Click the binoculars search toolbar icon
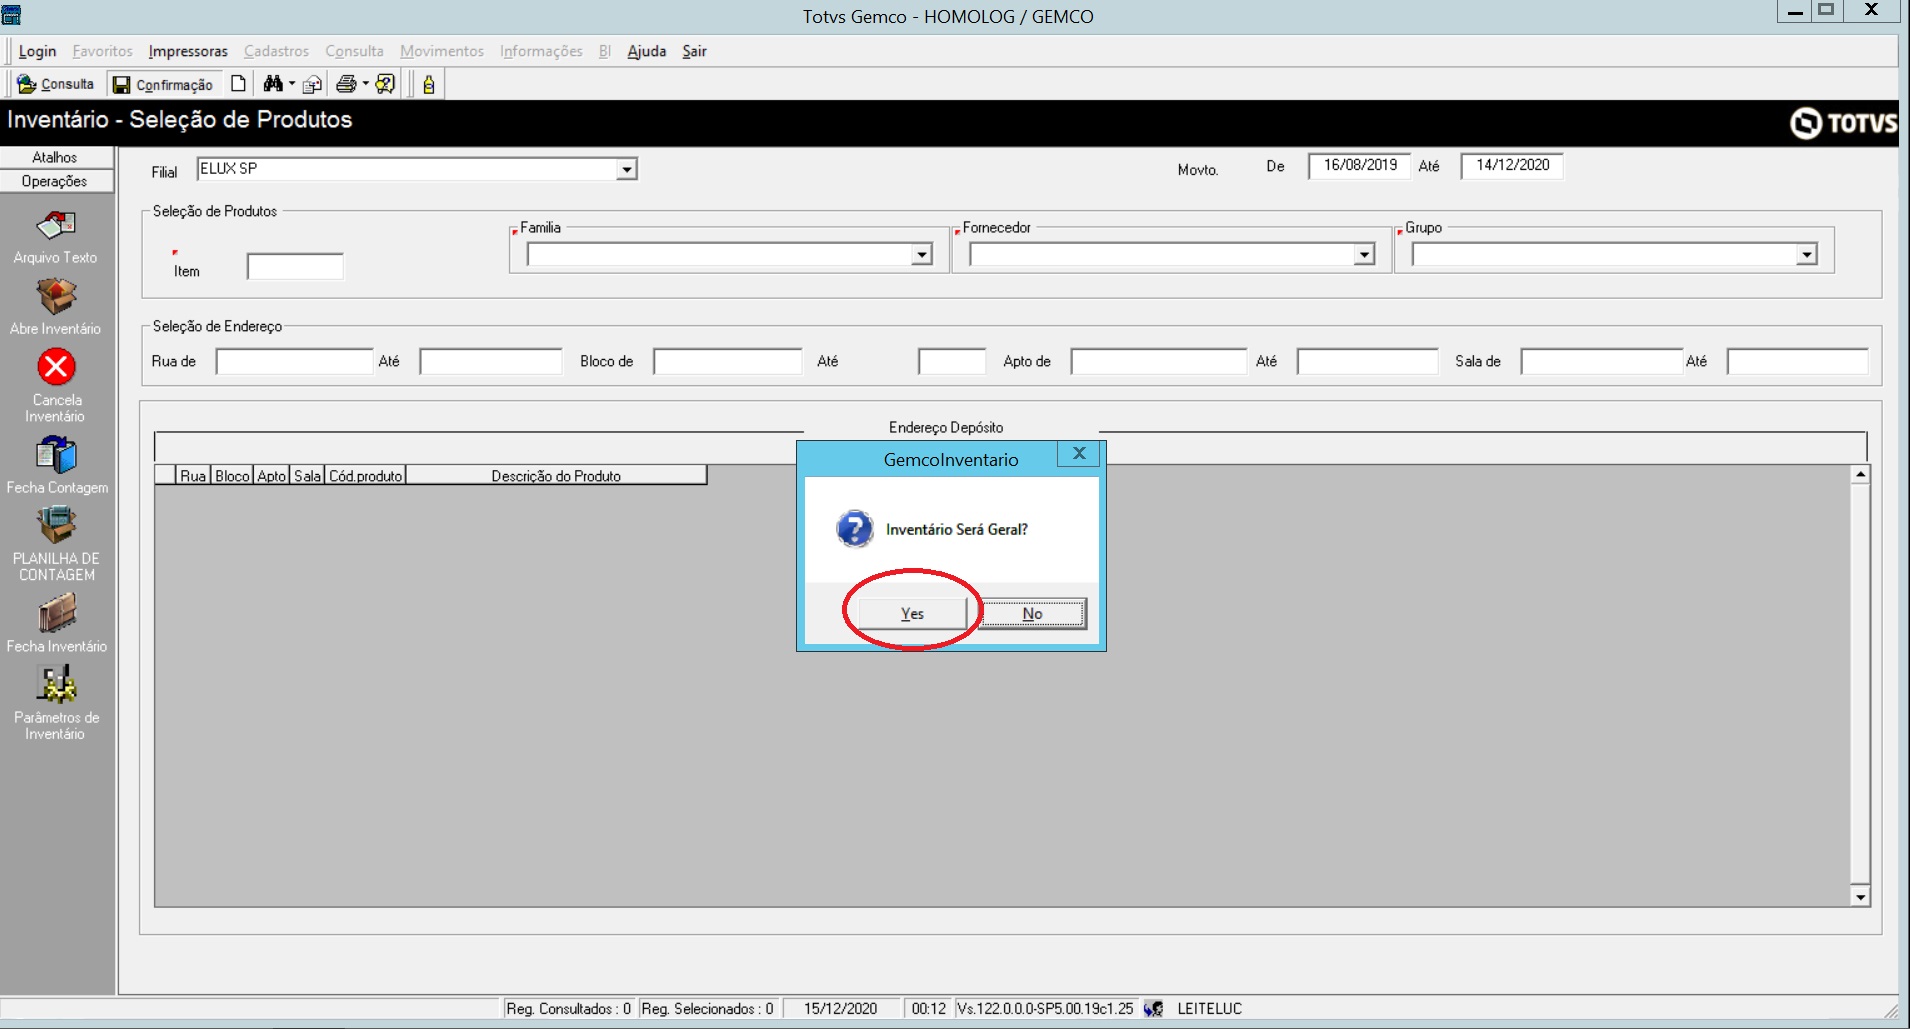Screen dimensions: 1910x1029 (272, 84)
